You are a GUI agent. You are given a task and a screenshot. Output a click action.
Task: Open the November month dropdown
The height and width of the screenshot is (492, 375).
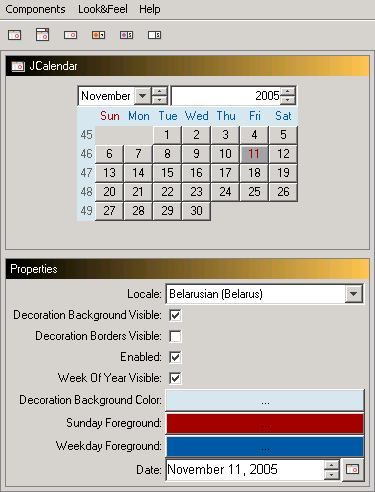point(143,96)
